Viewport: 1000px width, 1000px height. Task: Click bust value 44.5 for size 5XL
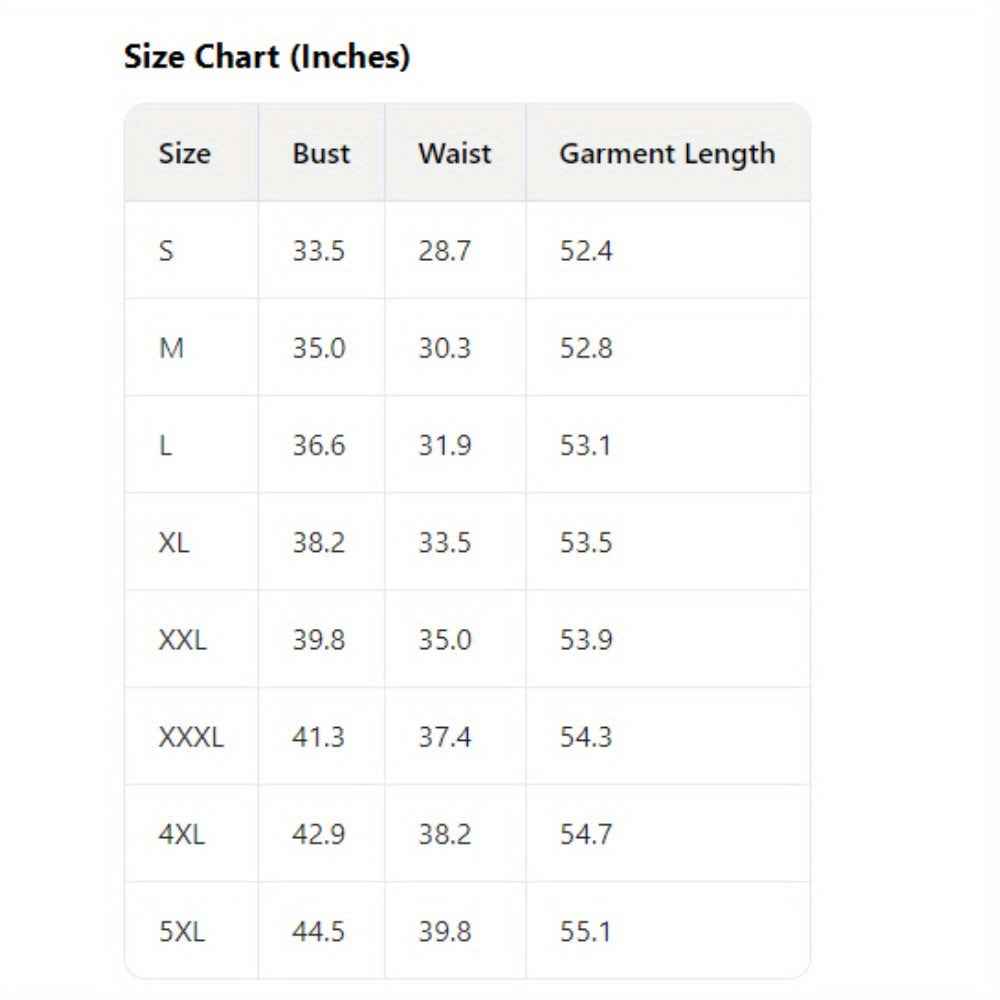click(318, 932)
